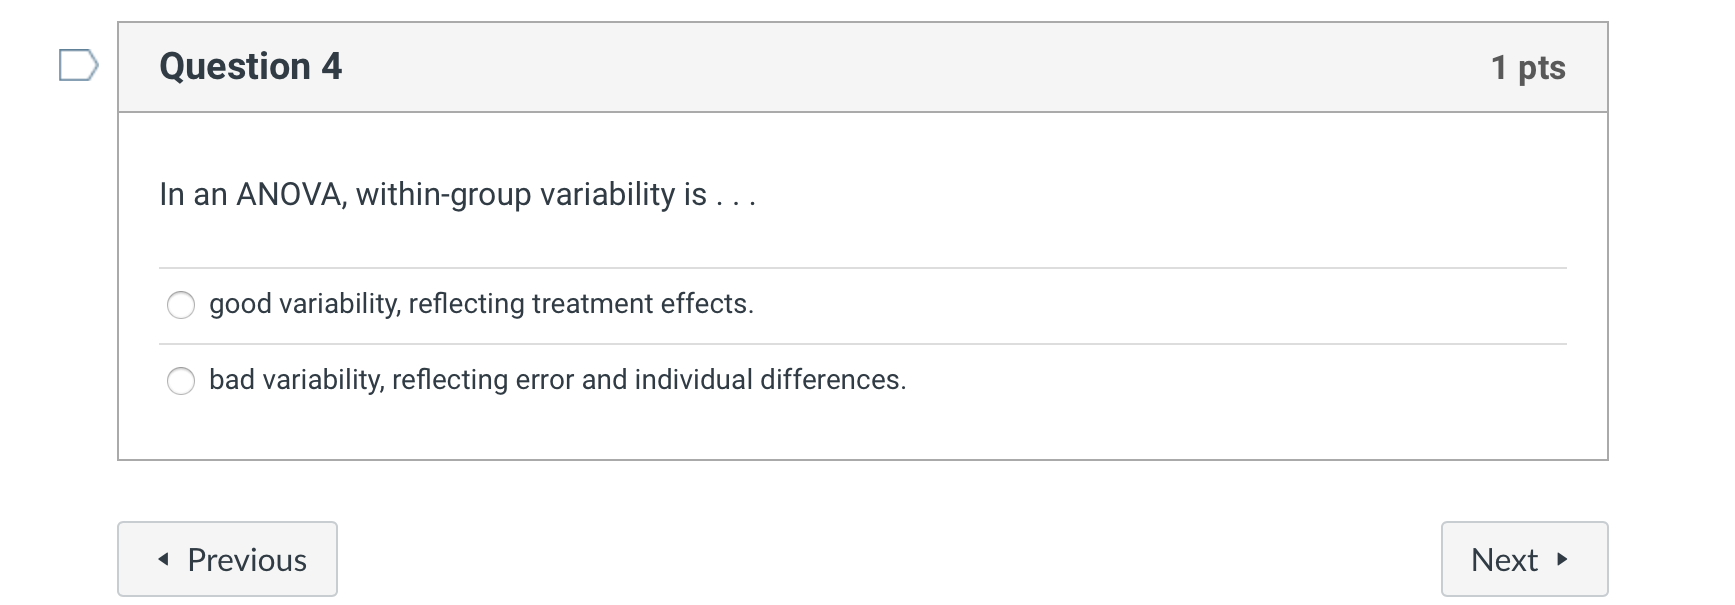Go to the Previous question
This screenshot has width=1735, height=605.
(227, 559)
